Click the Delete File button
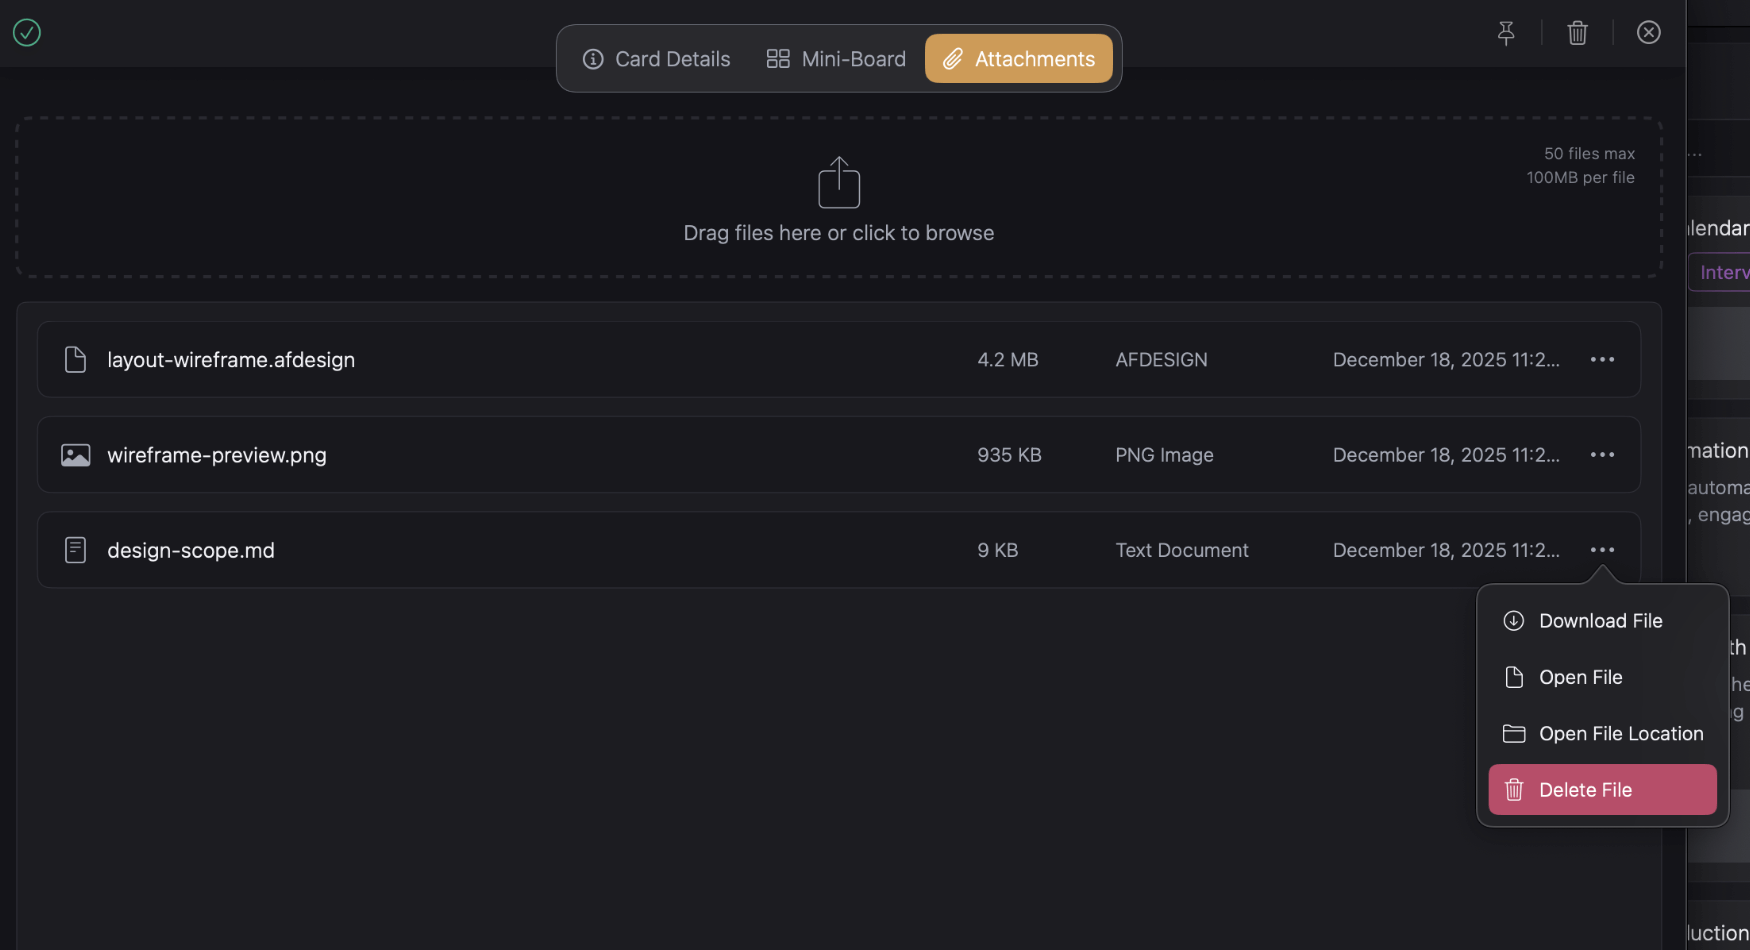The width and height of the screenshot is (1750, 950). pyautogui.click(x=1601, y=789)
